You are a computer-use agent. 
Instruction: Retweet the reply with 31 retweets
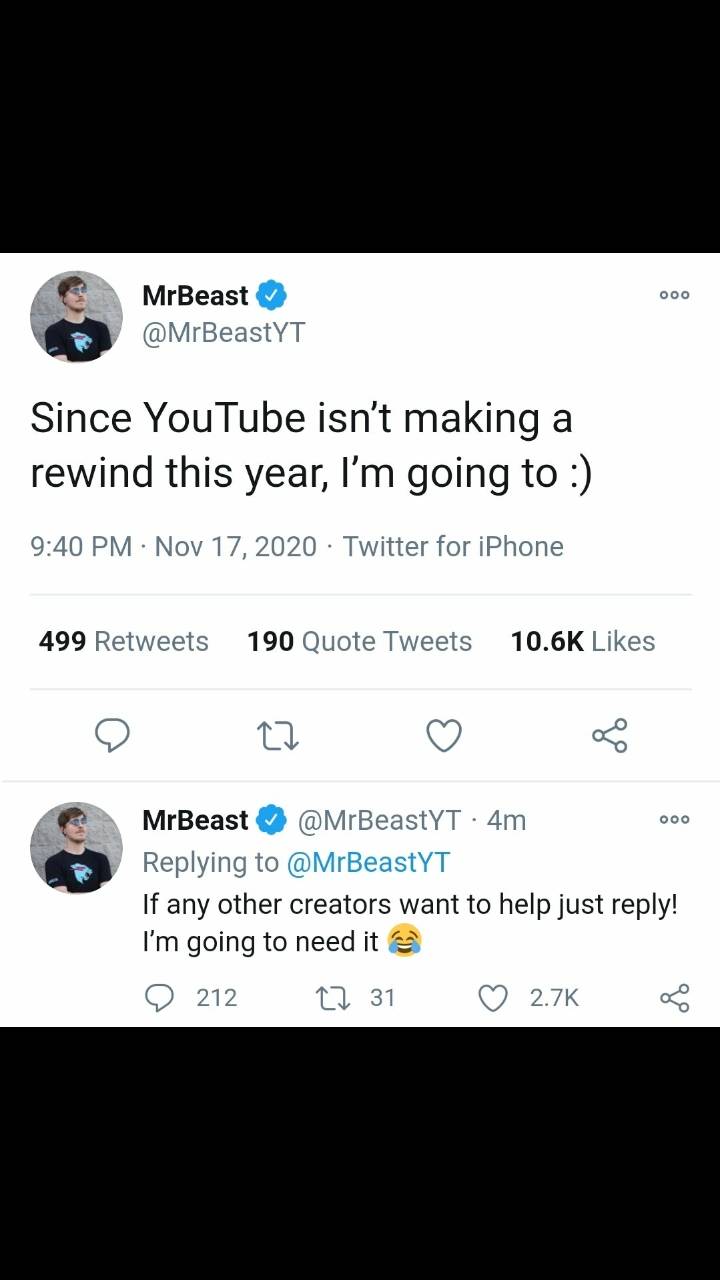pyautogui.click(x=328, y=997)
